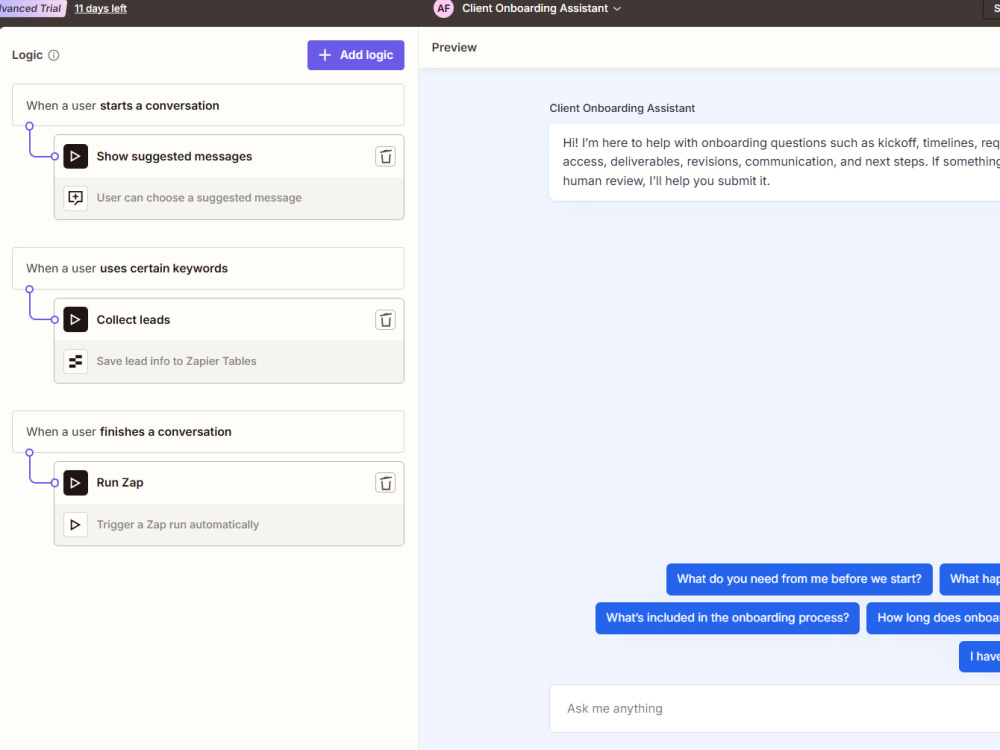Select the 'starts a conversation' trigger
This screenshot has width=1000, height=750.
pyautogui.click(x=208, y=105)
